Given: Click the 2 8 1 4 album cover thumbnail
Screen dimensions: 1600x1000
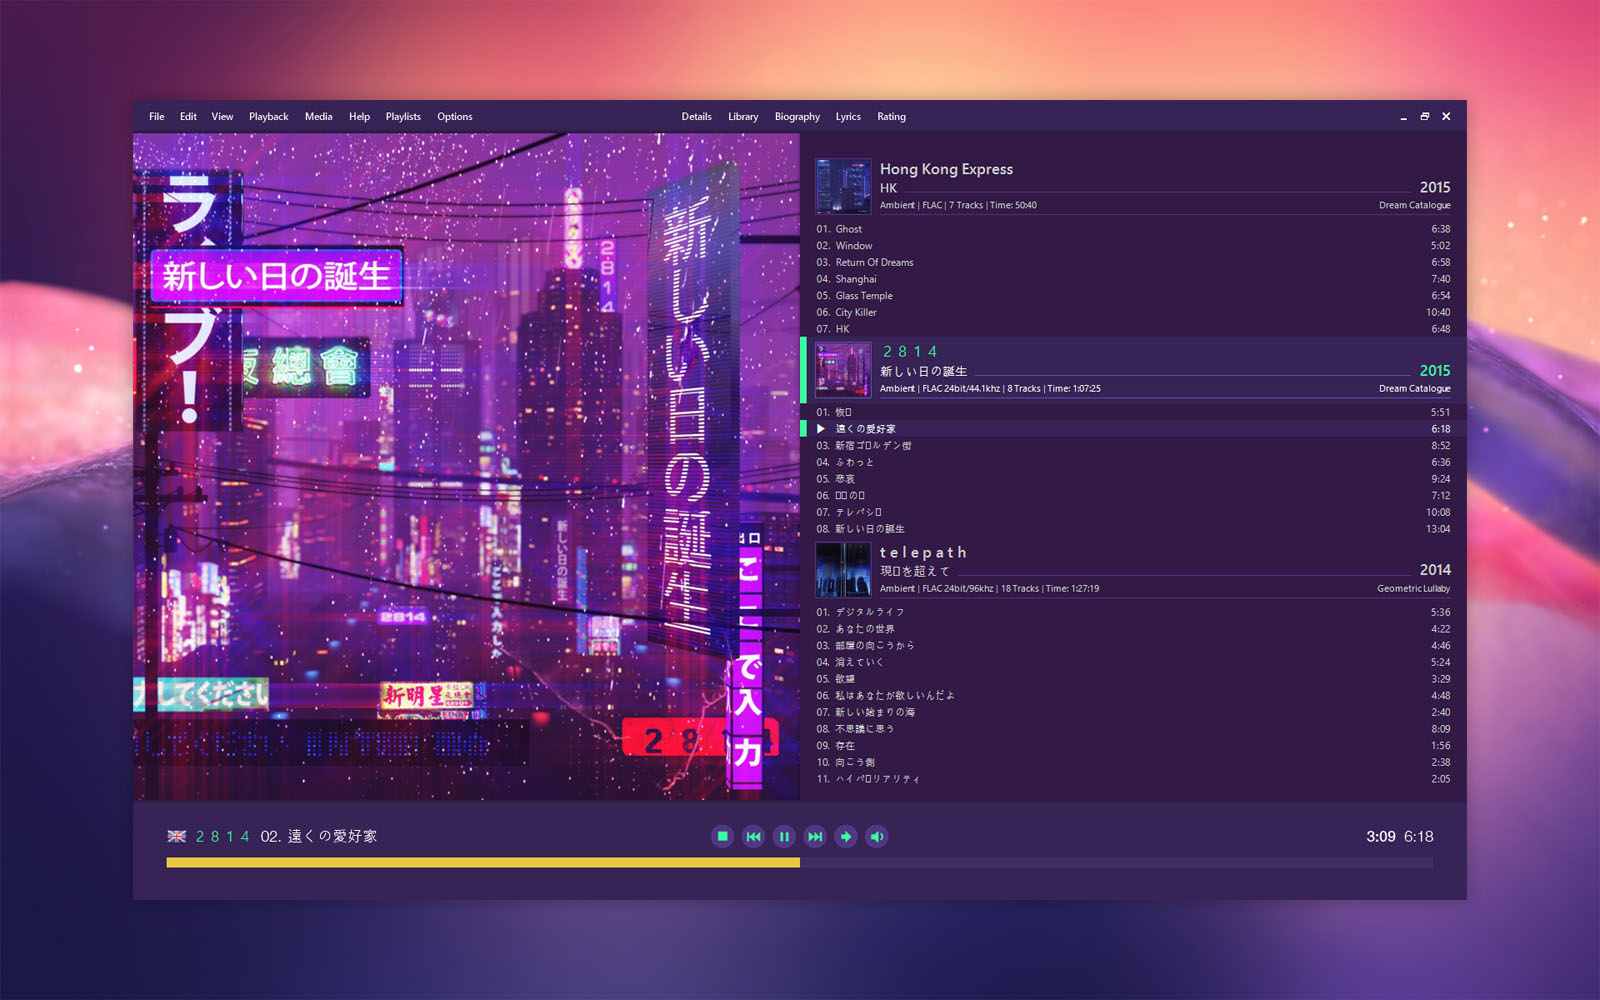Looking at the screenshot, I should pos(843,369).
